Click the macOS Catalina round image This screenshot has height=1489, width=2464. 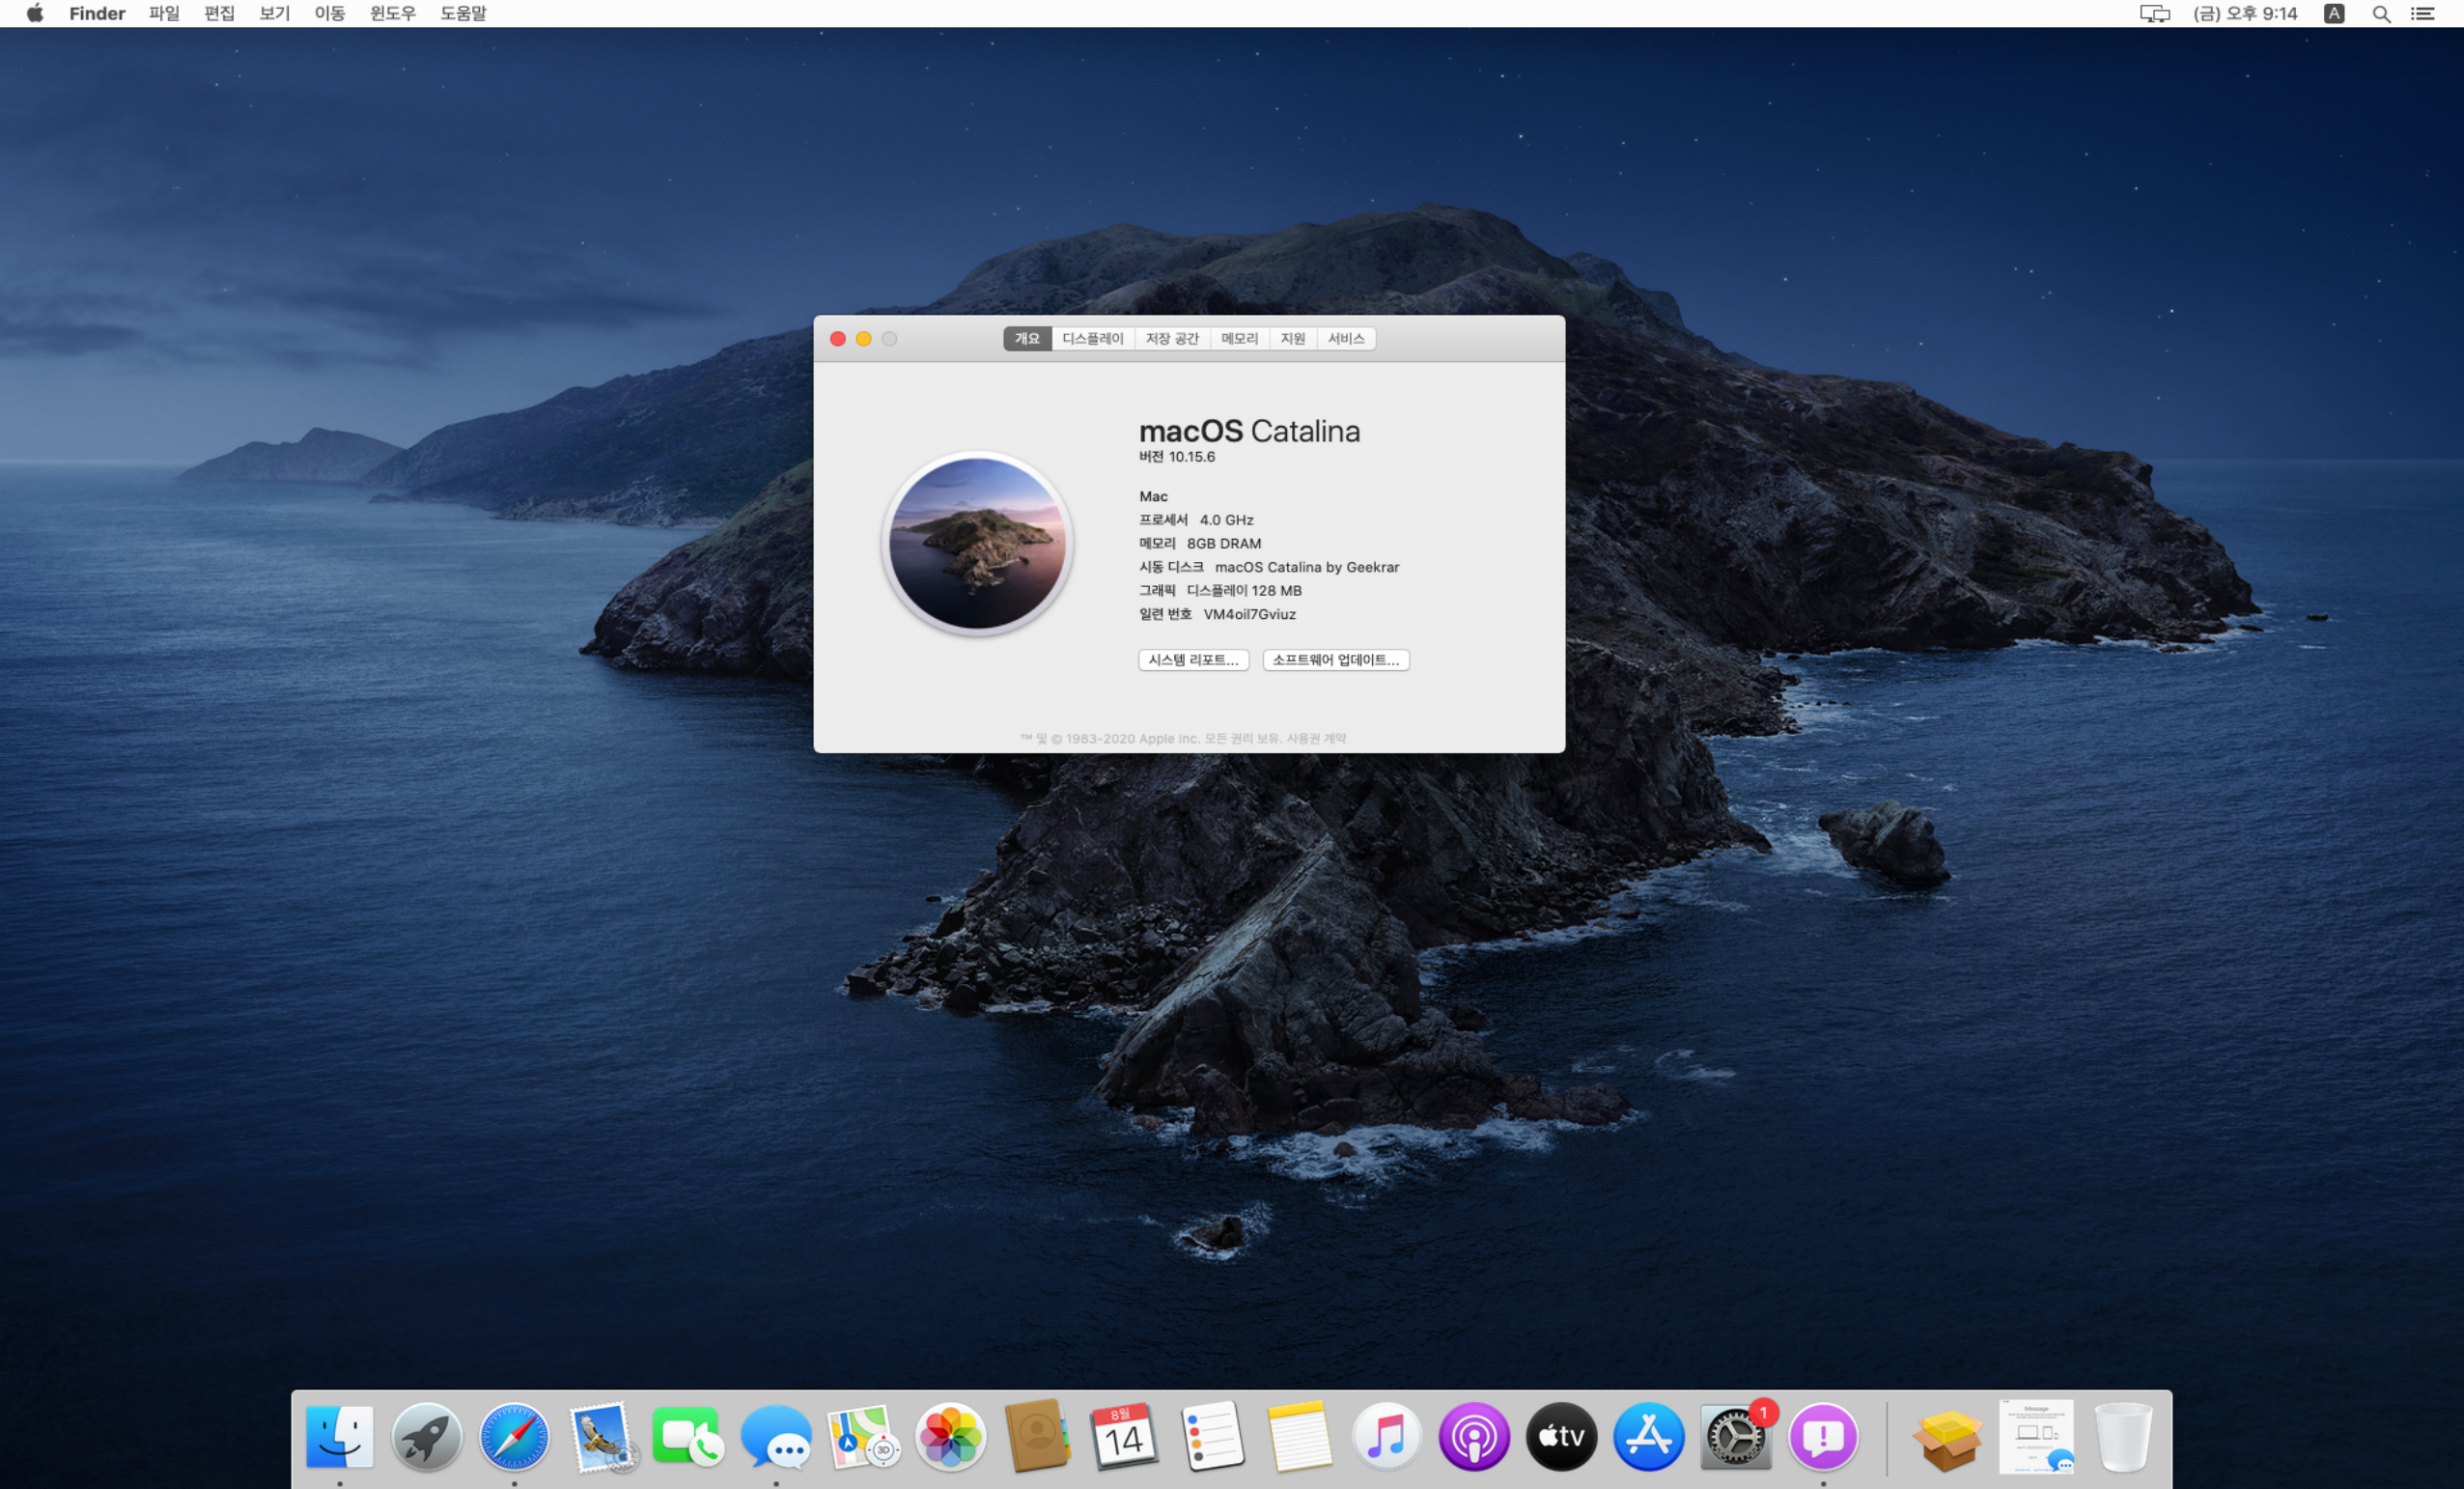(x=977, y=543)
